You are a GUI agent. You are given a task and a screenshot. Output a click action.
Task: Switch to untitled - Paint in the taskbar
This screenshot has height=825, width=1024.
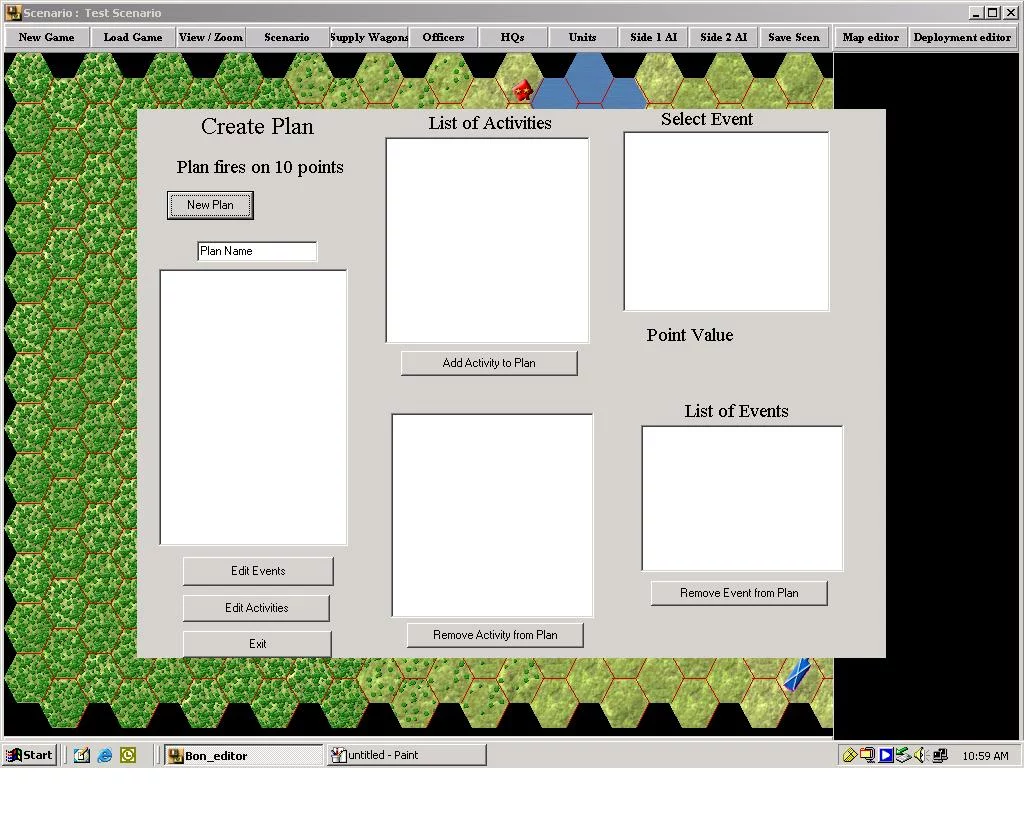click(x=406, y=755)
